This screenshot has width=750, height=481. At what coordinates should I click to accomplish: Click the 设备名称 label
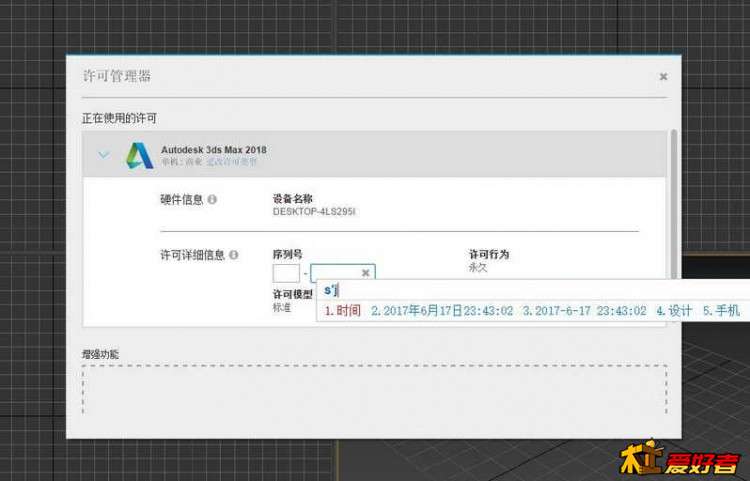click(x=293, y=198)
